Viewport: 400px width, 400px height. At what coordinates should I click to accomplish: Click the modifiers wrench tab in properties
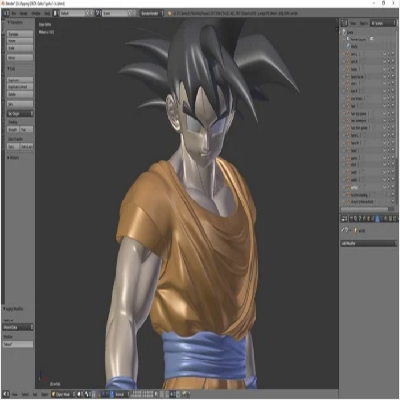pos(377,219)
